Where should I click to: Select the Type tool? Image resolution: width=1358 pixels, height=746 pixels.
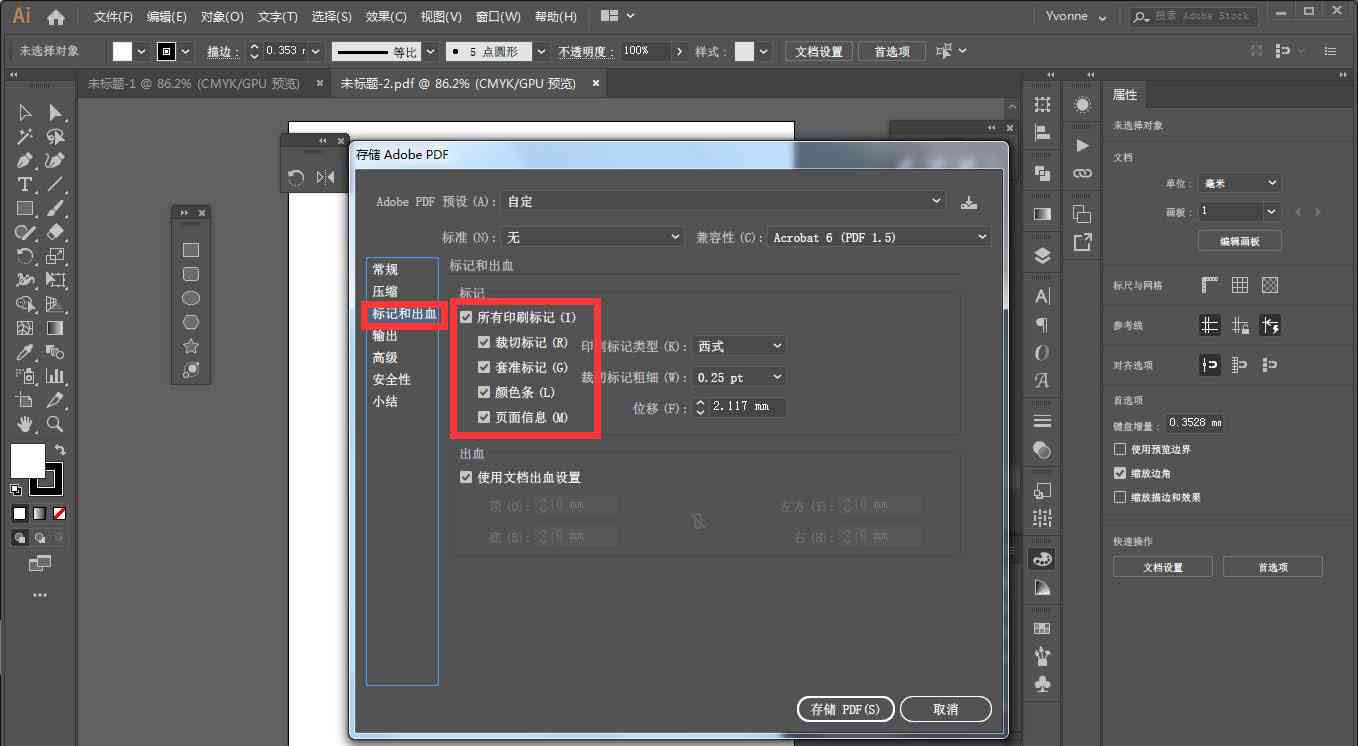25,184
